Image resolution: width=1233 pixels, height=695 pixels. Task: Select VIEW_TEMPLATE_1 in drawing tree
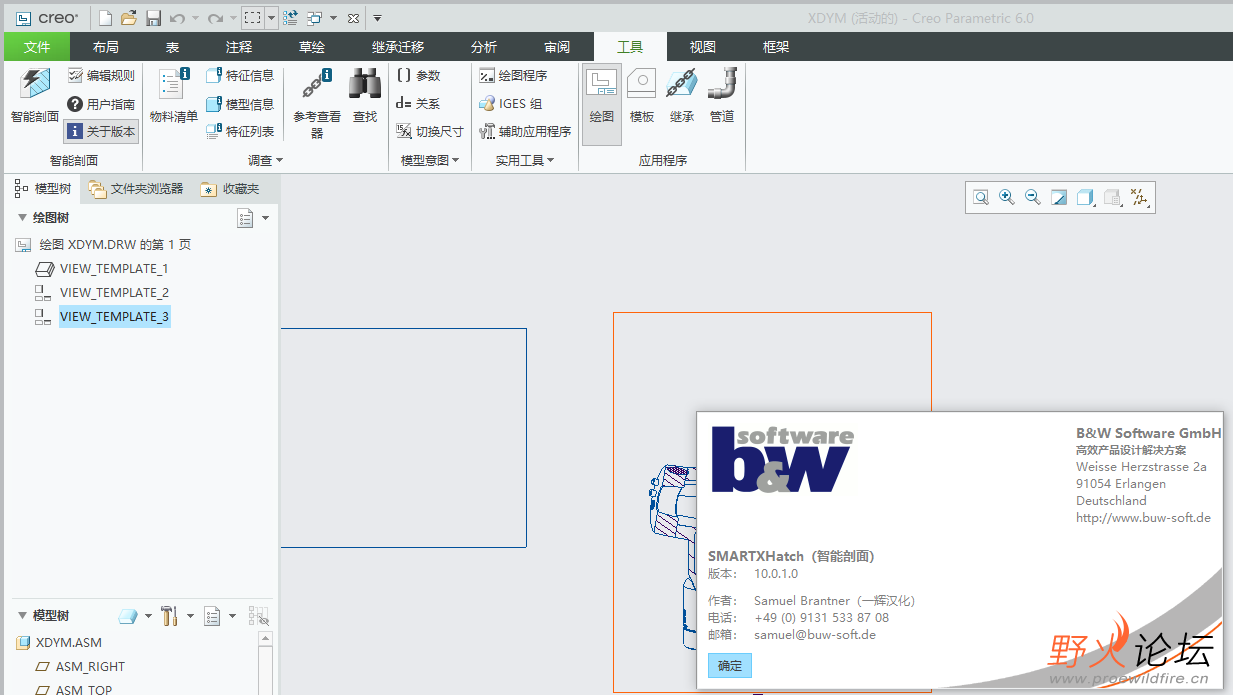114,268
